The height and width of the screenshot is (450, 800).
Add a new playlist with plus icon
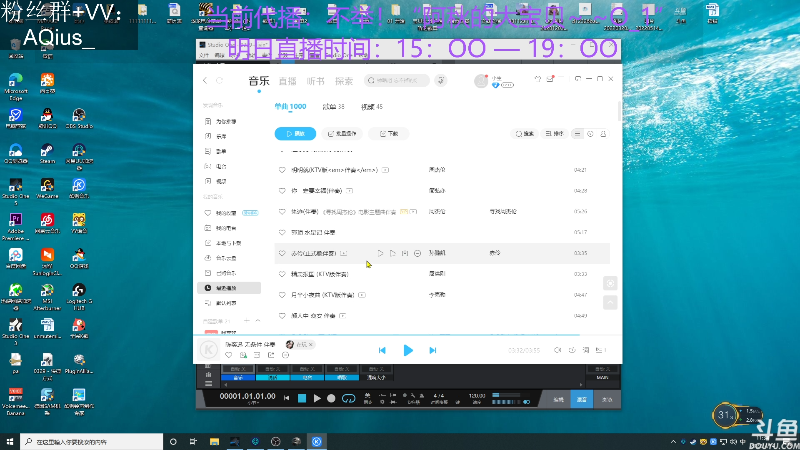[x=246, y=321]
